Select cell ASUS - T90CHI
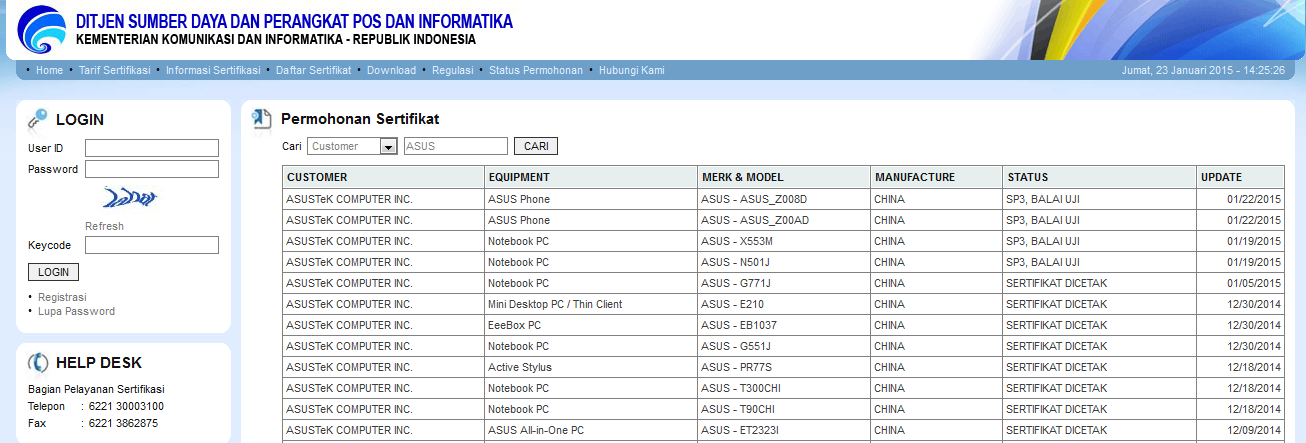Screen dimensions: 1306x443 tap(784, 409)
